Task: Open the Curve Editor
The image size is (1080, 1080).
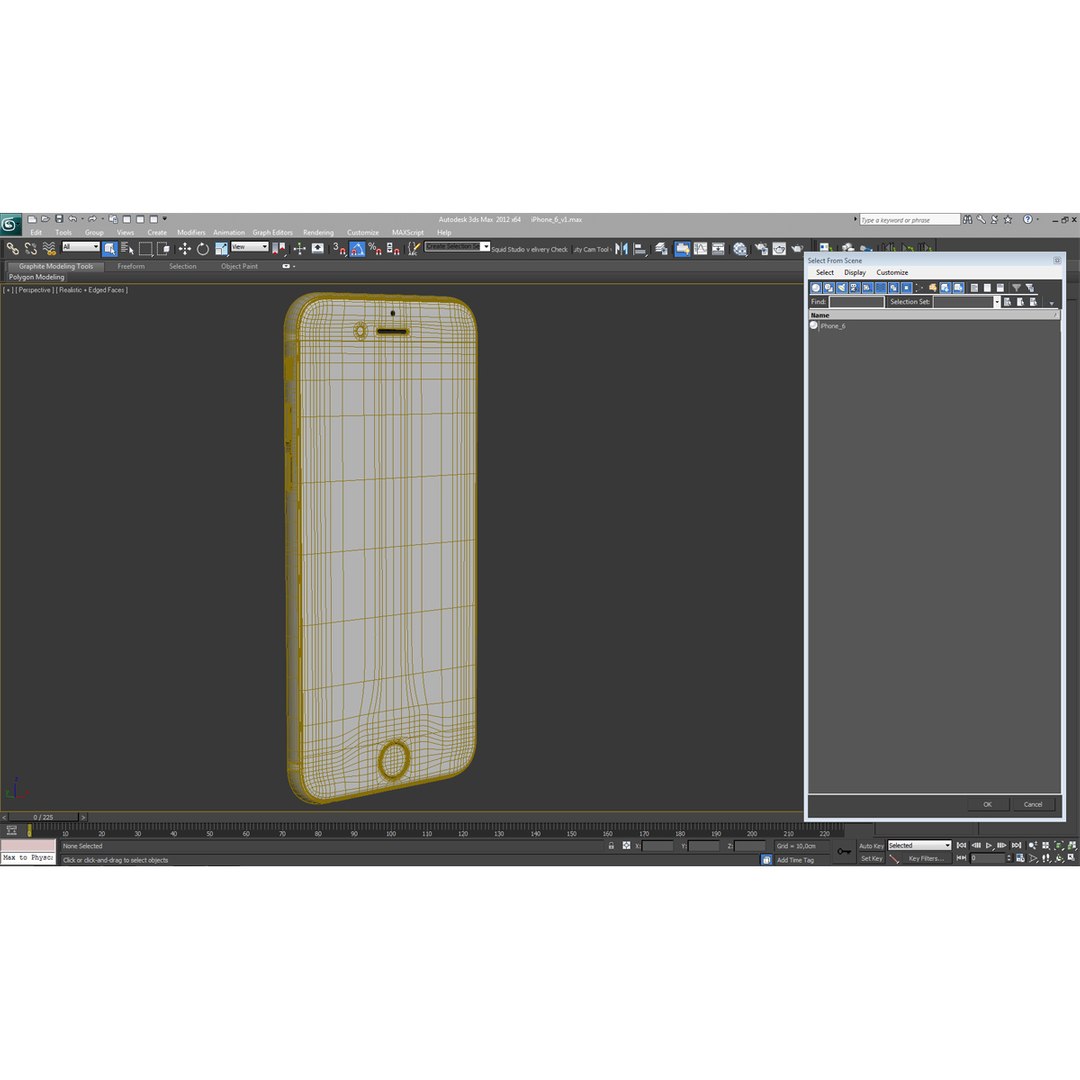Action: [x=700, y=249]
